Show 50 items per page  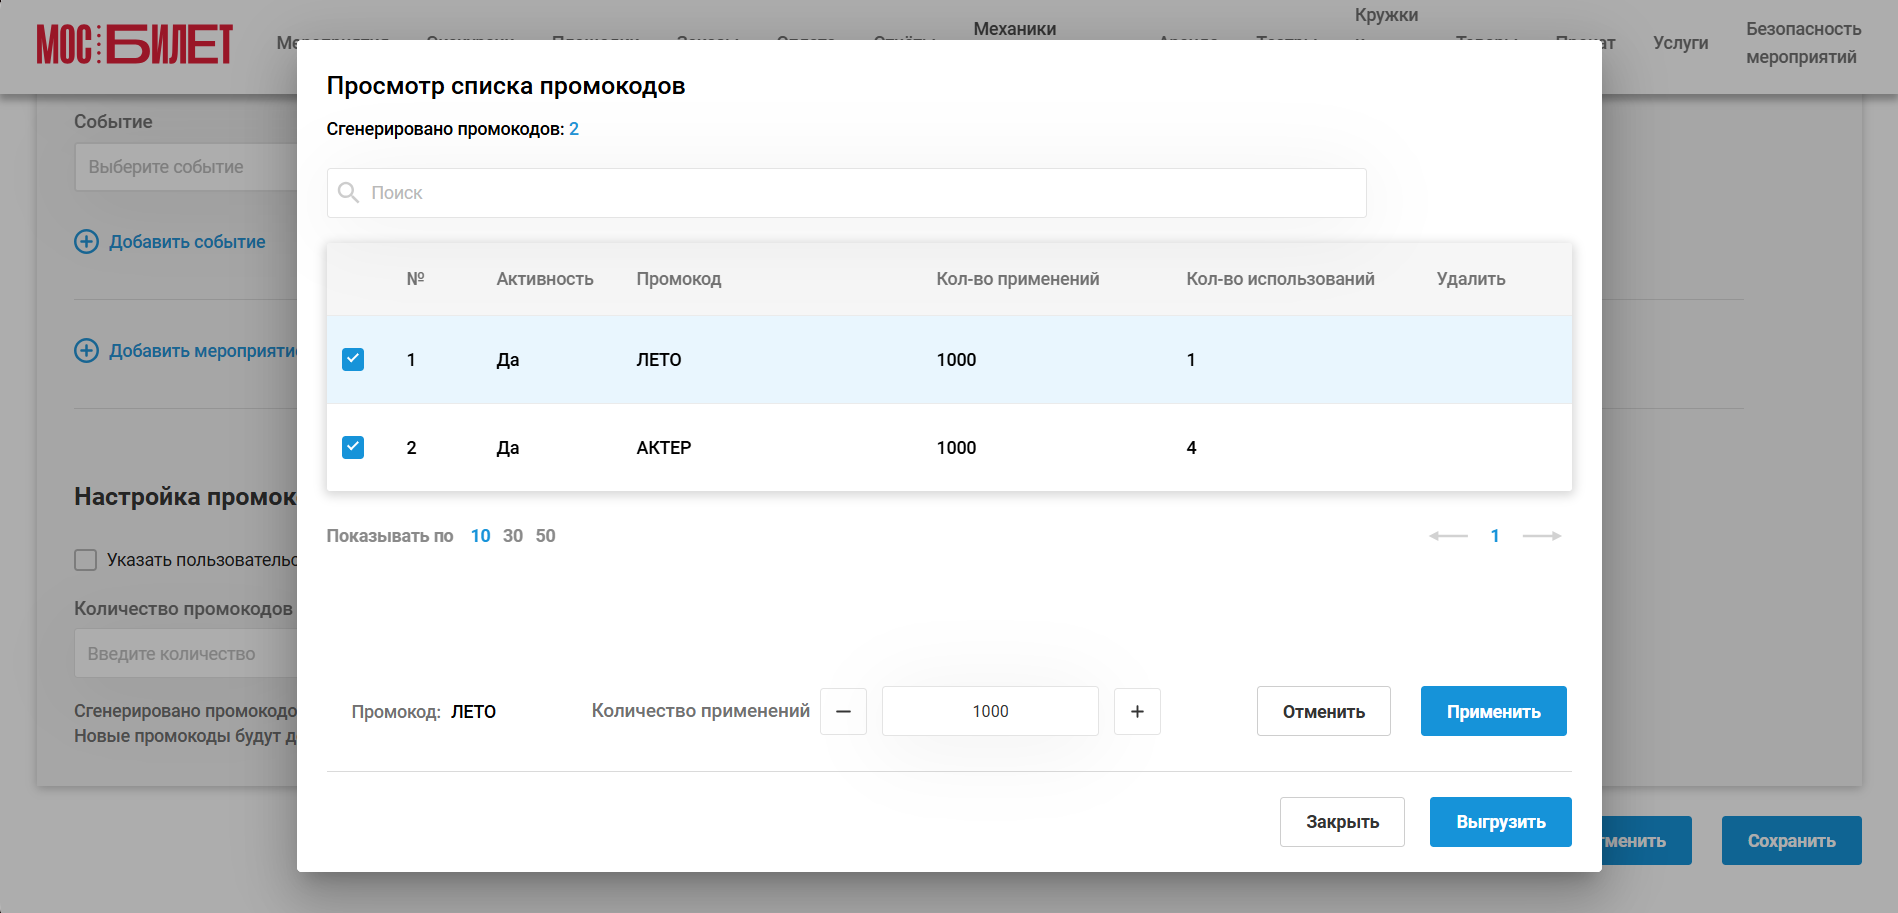point(545,536)
